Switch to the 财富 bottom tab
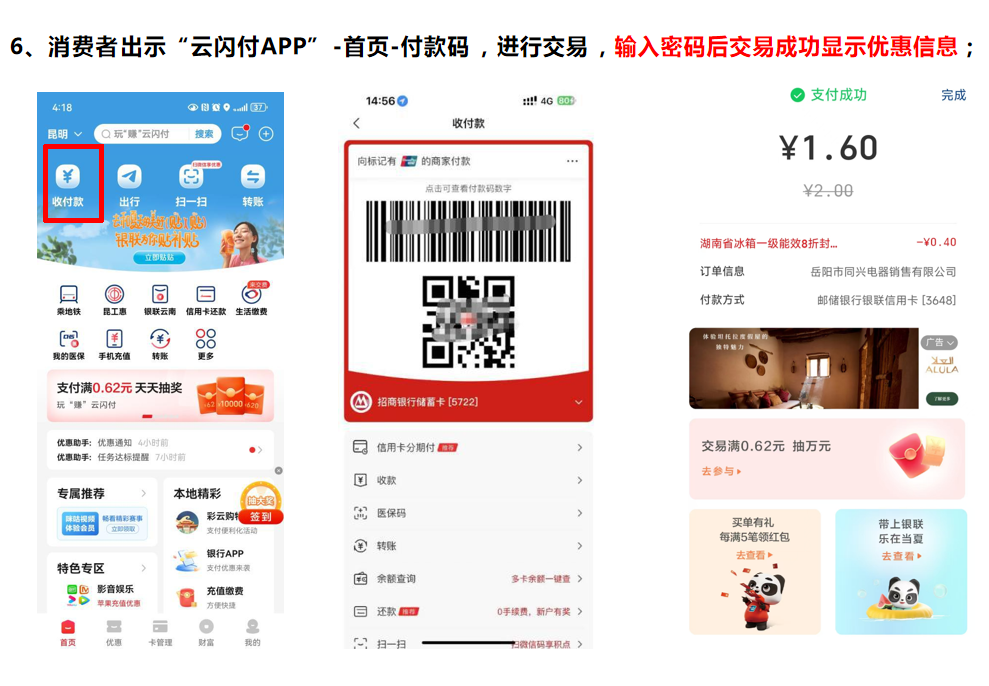 206,632
